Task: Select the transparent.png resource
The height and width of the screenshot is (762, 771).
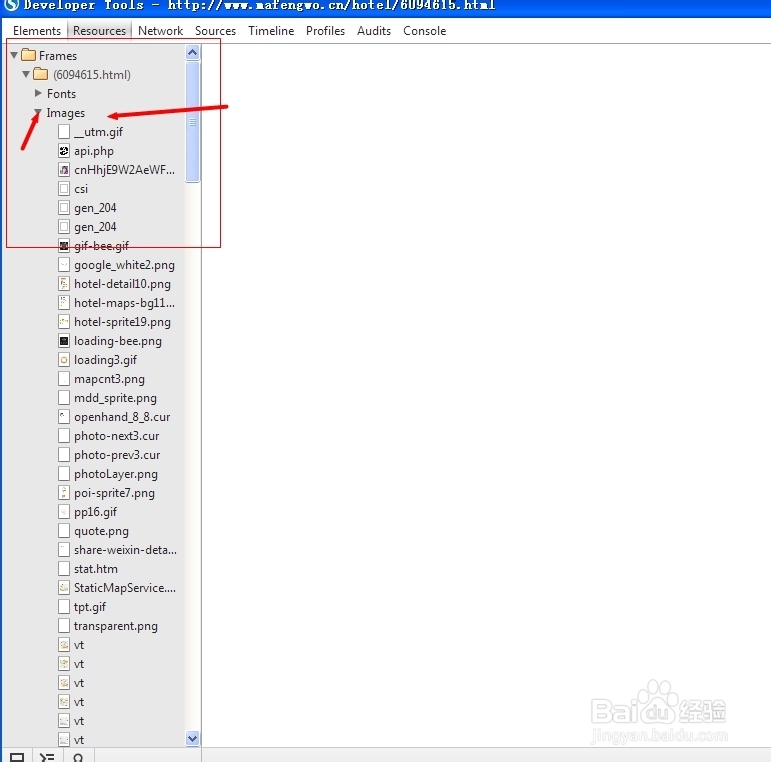Action: click(x=116, y=626)
